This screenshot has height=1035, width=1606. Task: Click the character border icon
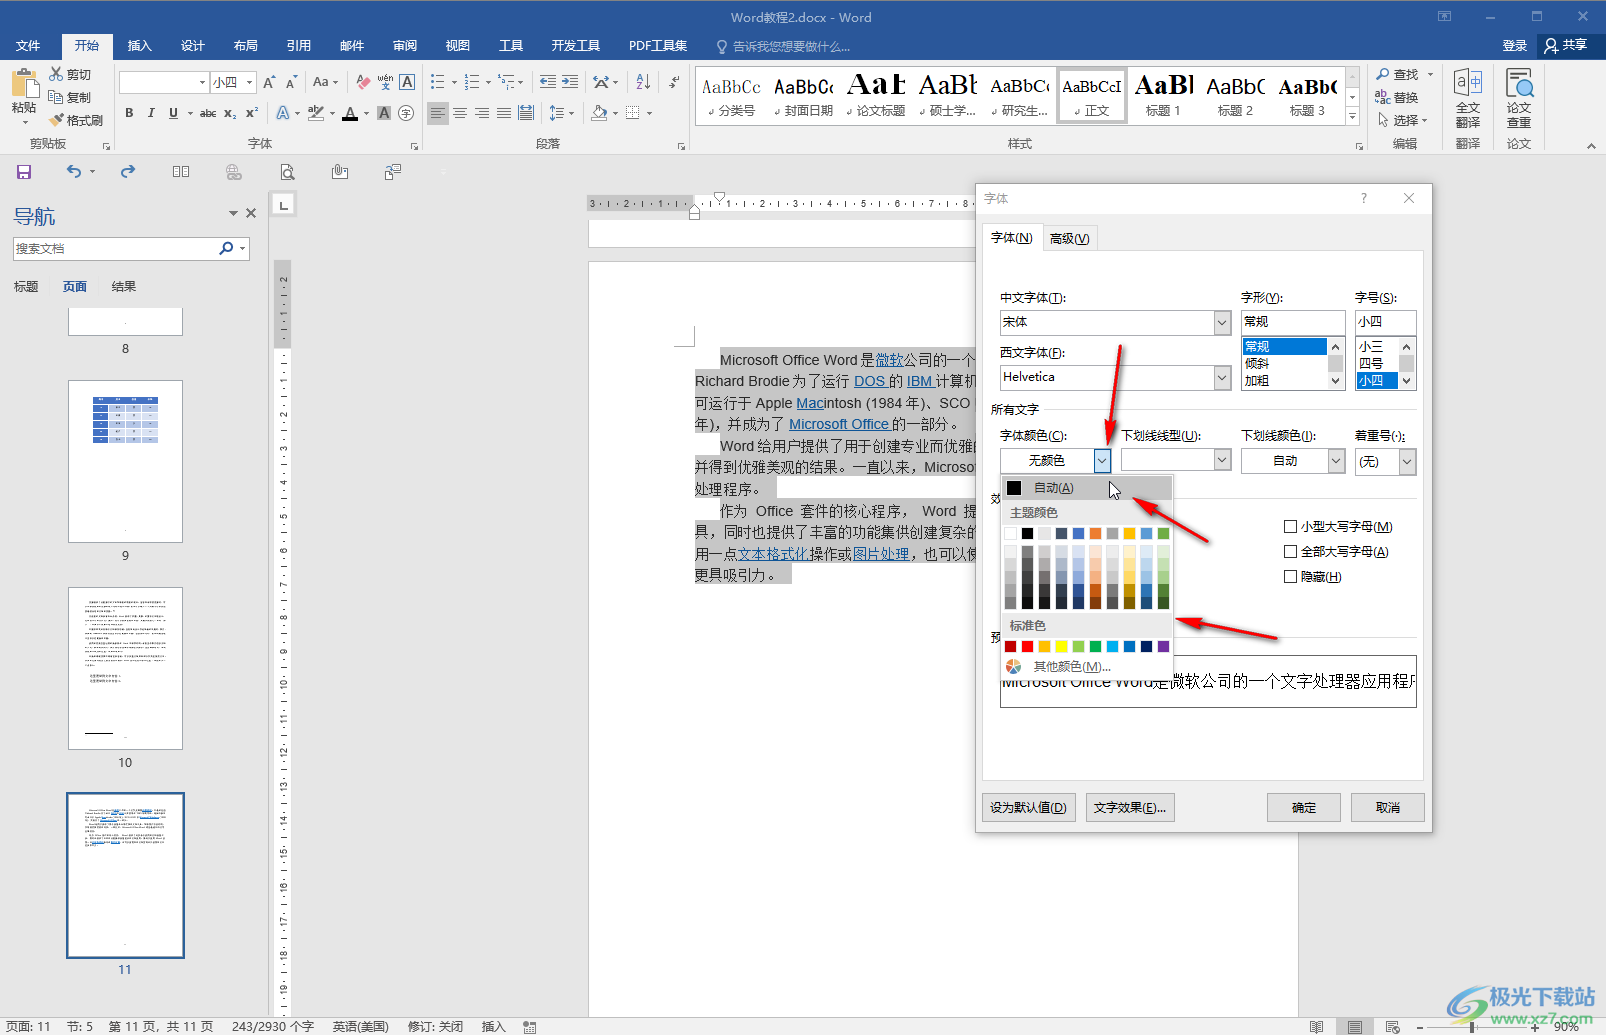coord(407,82)
